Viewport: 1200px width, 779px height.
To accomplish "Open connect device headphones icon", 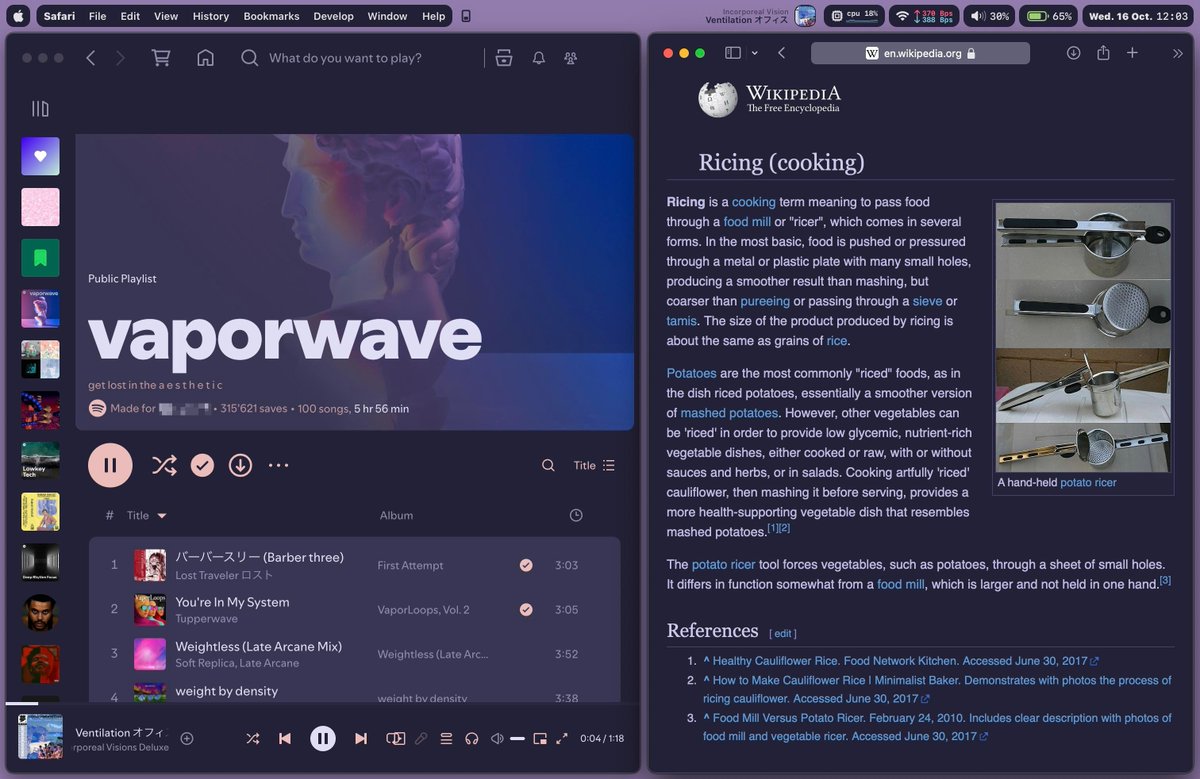I will (471, 738).
